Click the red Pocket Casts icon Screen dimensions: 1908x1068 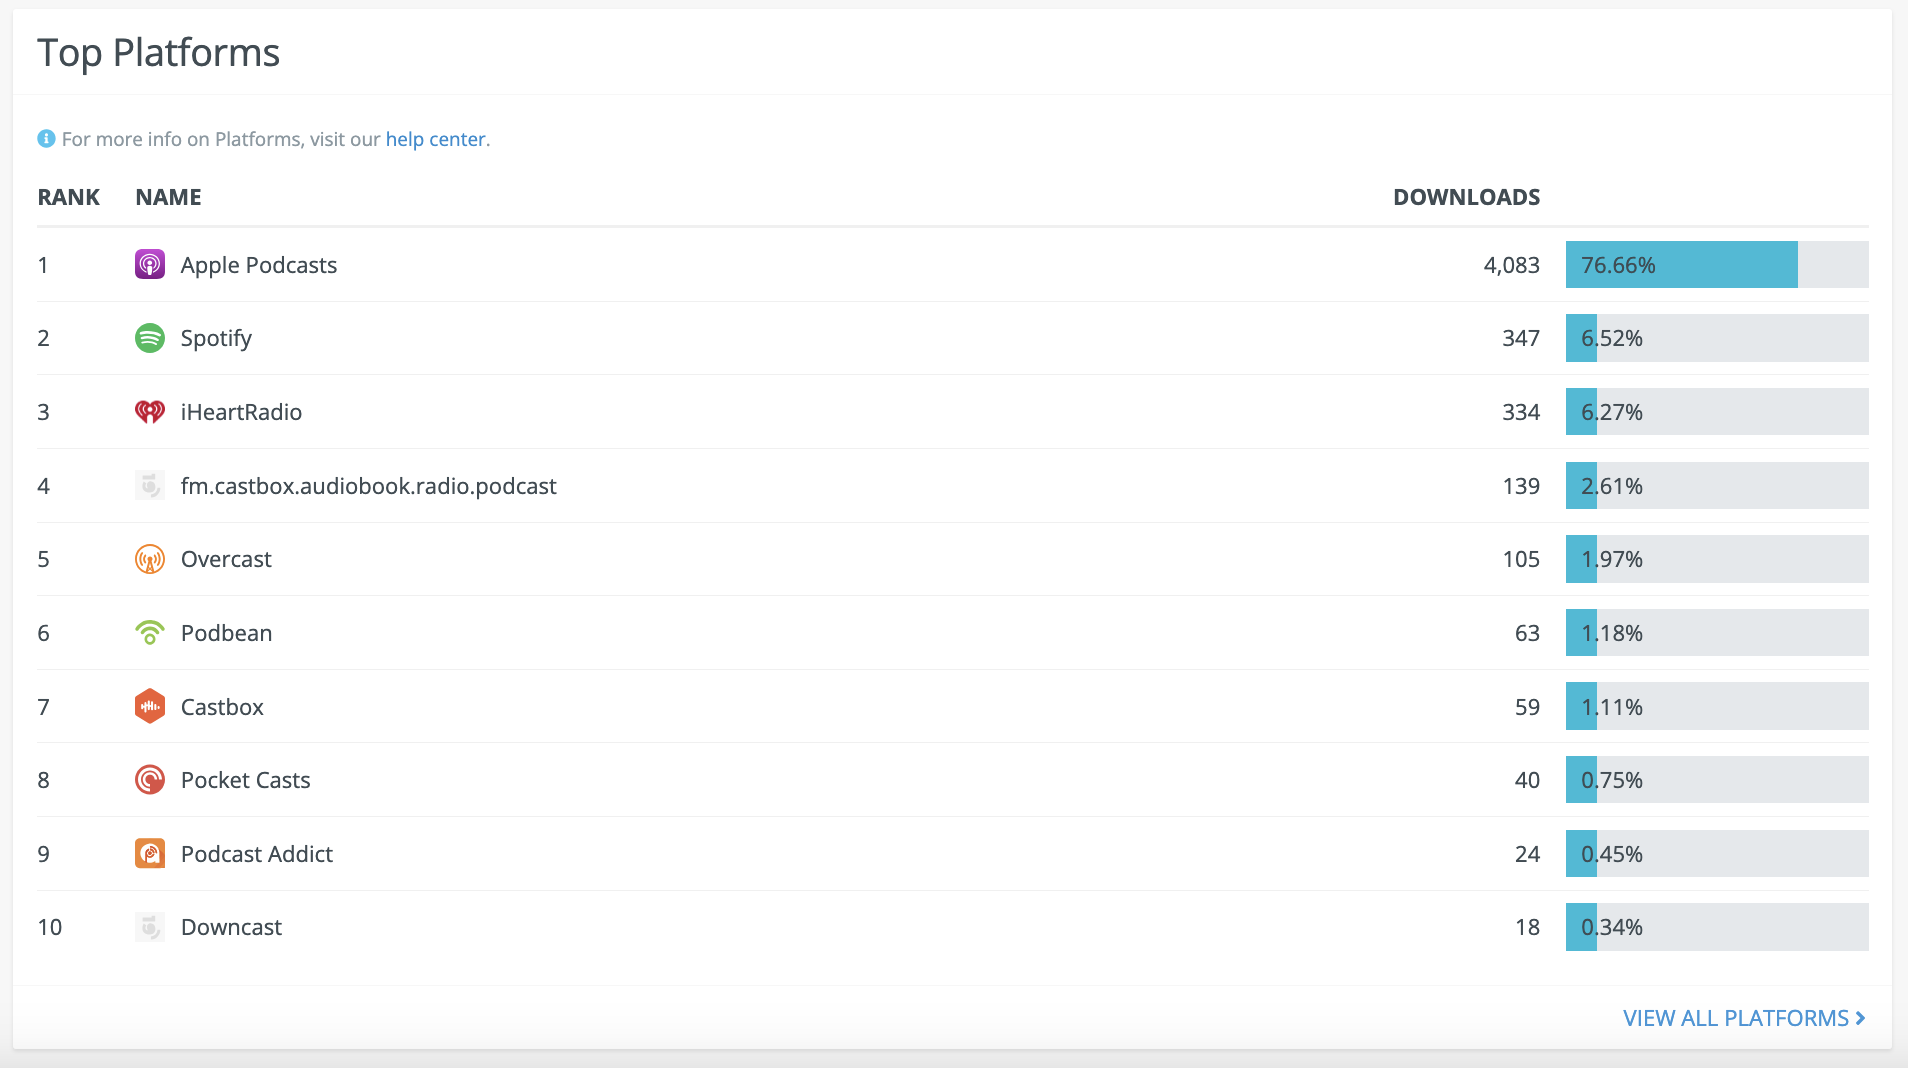(150, 780)
